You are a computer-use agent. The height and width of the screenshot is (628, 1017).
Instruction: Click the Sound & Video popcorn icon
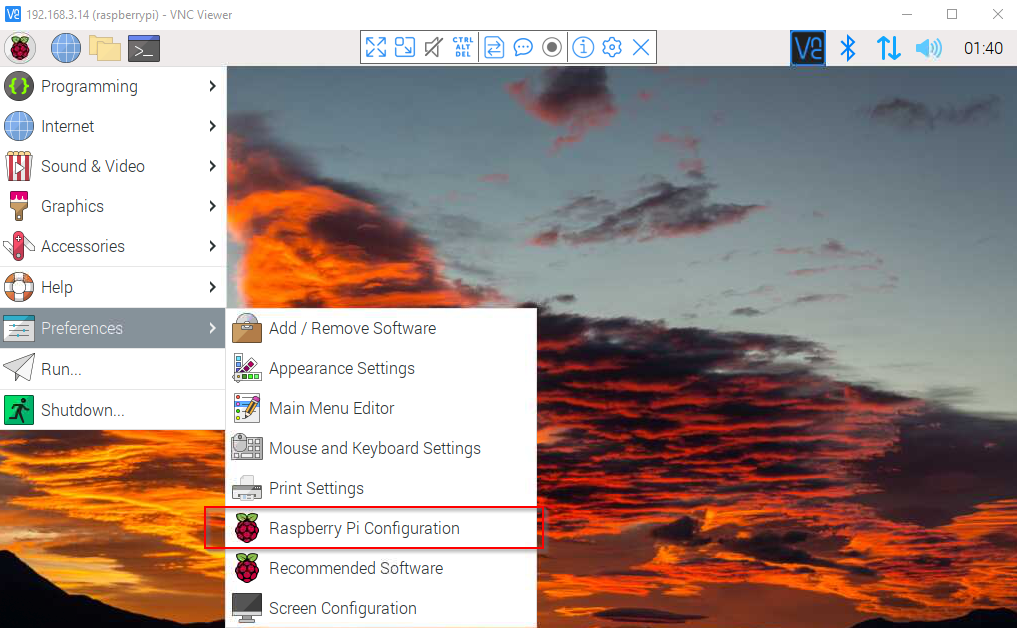coord(19,166)
